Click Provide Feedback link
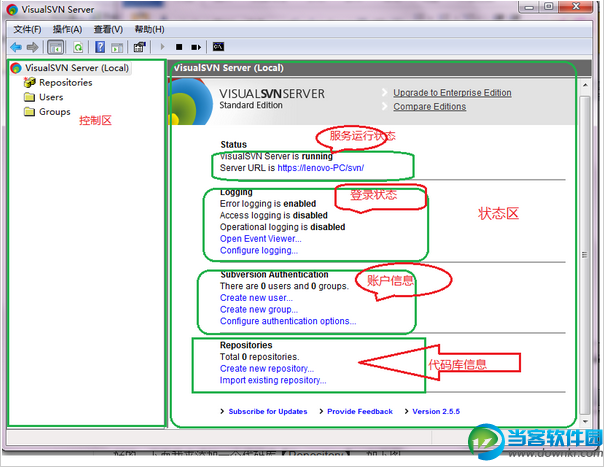Image resolution: width=604 pixels, height=467 pixels. pos(360,412)
